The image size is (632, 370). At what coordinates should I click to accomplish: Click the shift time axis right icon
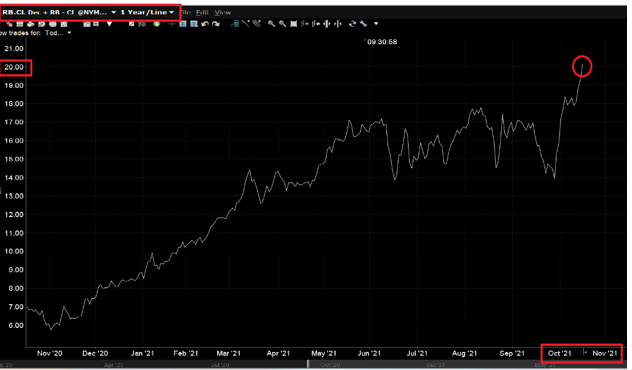pos(305,24)
